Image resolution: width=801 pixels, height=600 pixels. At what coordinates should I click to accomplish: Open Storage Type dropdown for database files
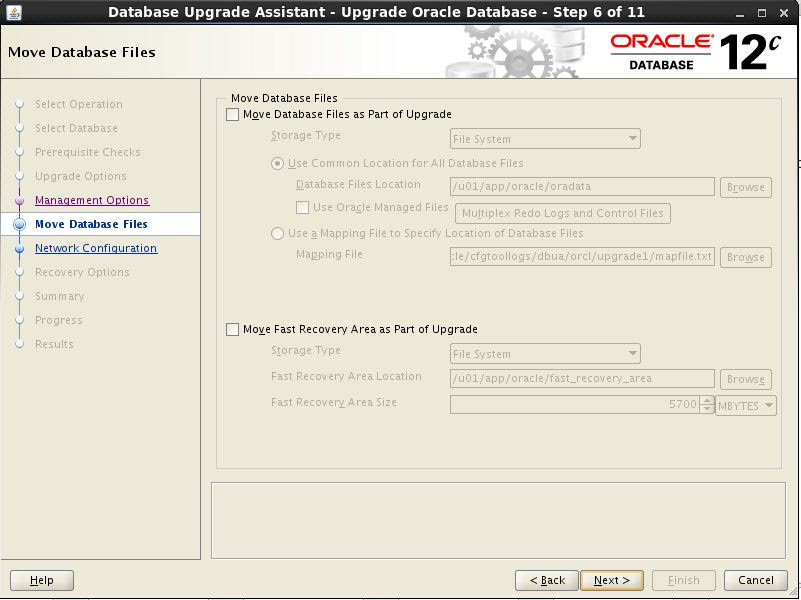tap(545, 139)
